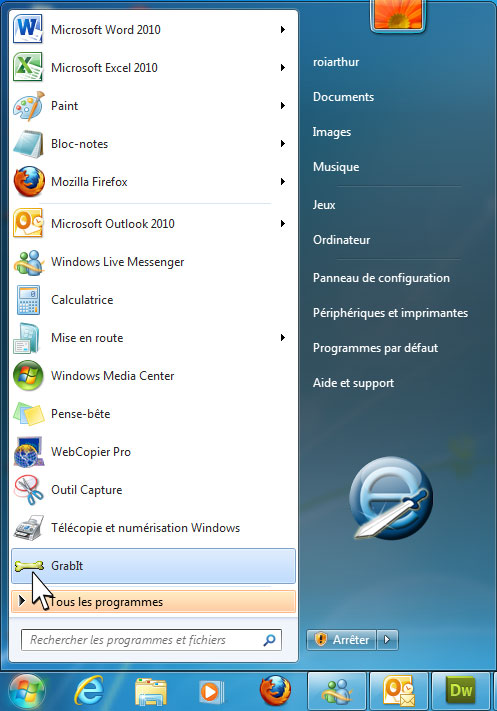Start Calculatrice using the calculator icon
Image resolution: width=497 pixels, height=711 pixels.
coord(28,300)
